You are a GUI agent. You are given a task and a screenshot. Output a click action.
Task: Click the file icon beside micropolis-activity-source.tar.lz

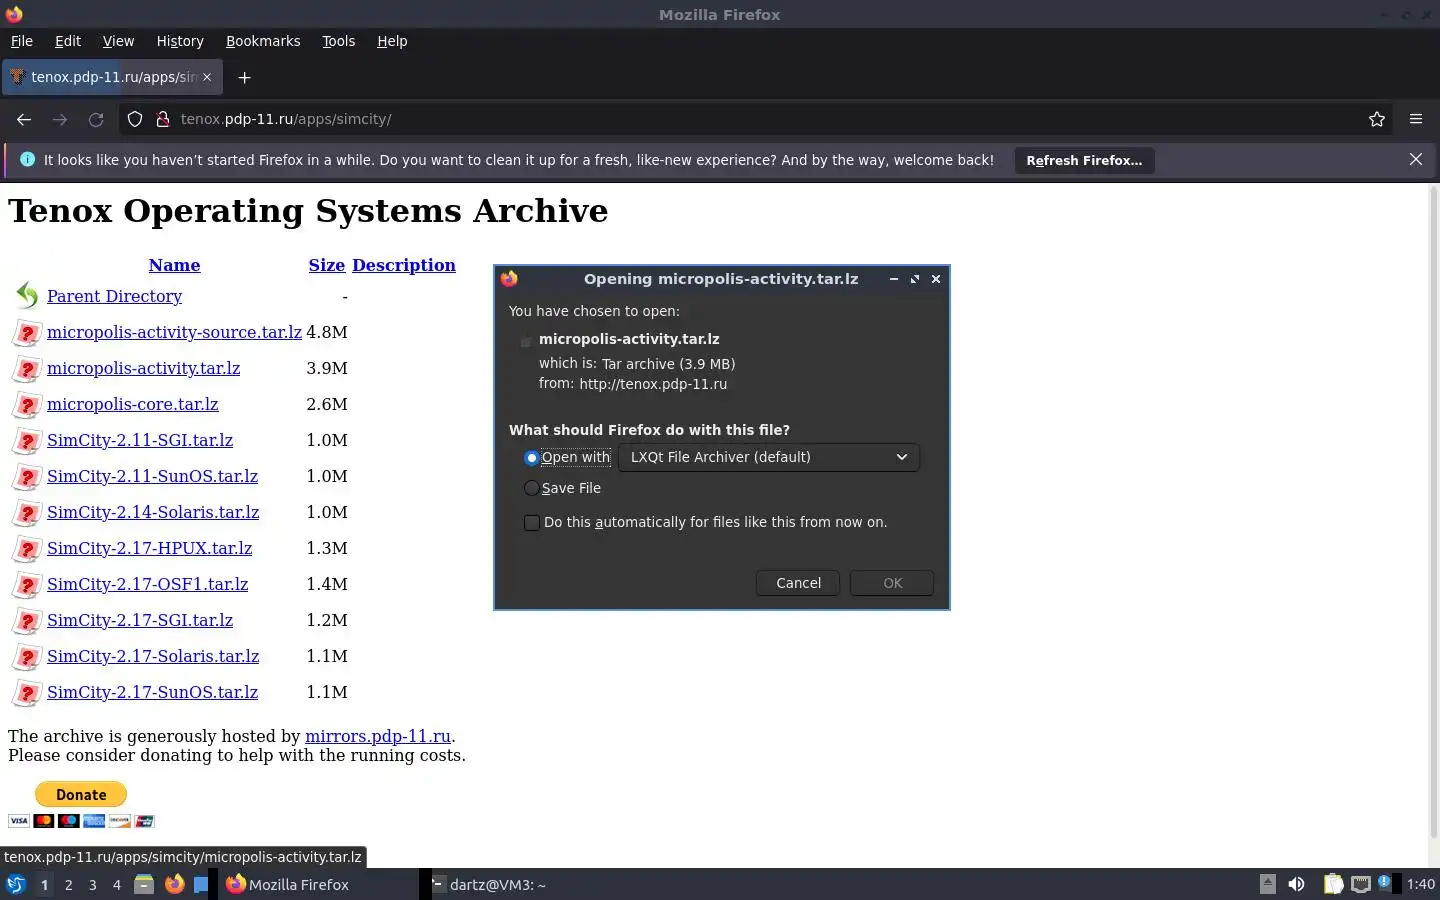point(27,332)
